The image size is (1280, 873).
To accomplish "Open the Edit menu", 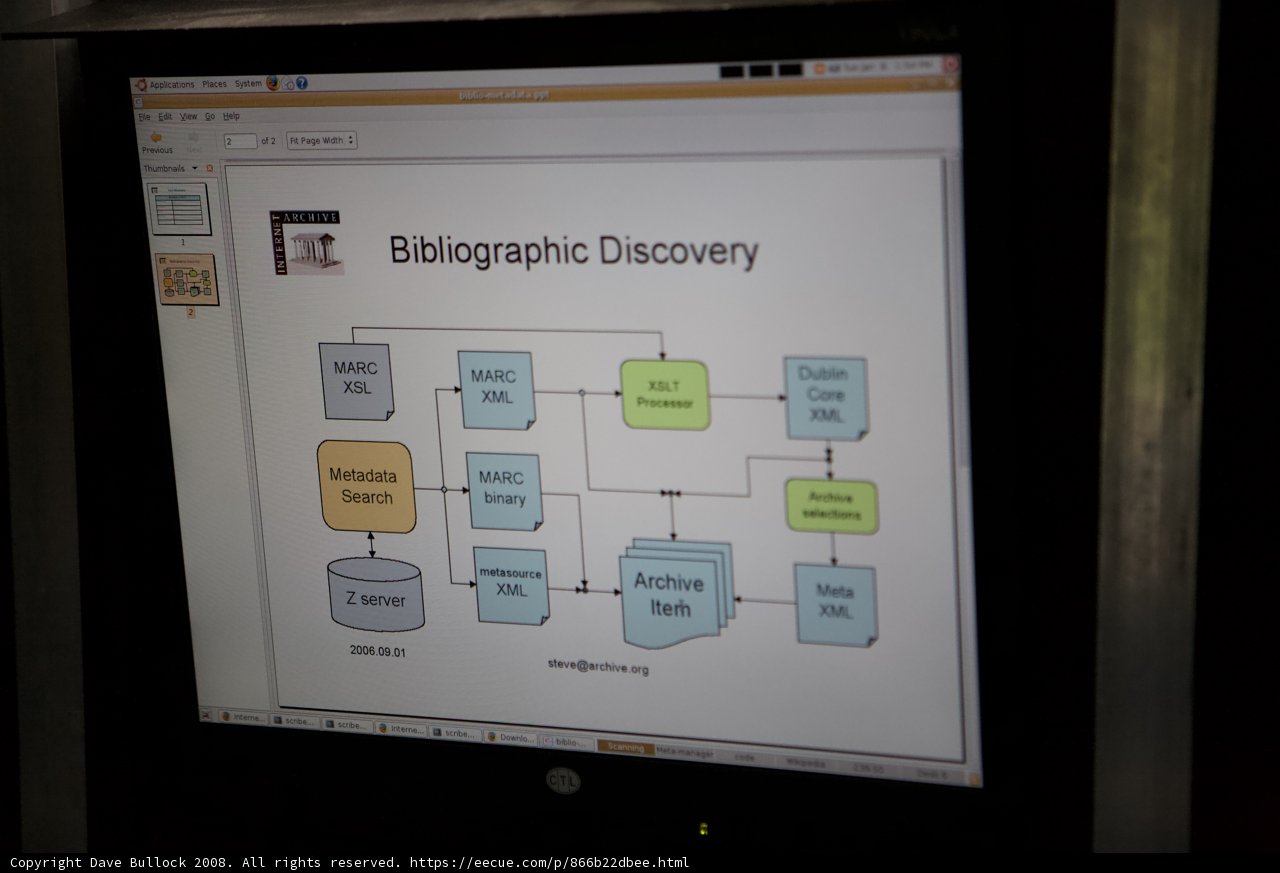I will click(165, 117).
